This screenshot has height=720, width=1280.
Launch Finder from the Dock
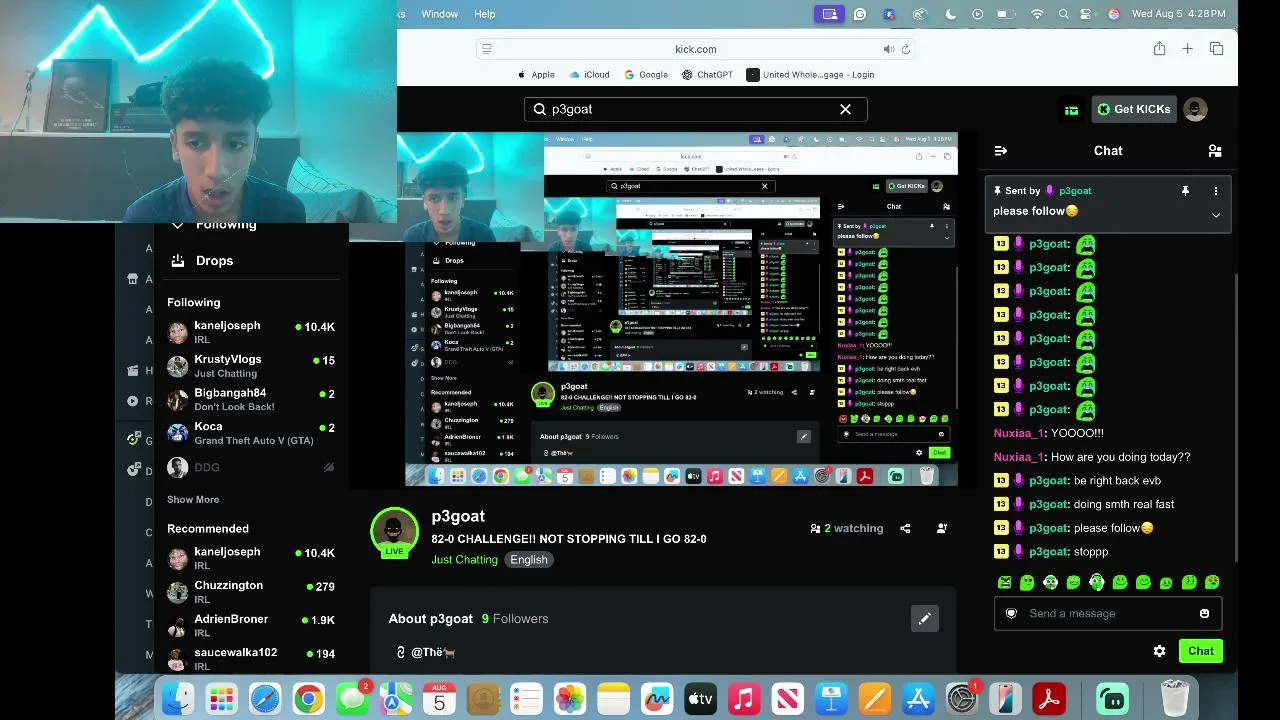tap(178, 698)
